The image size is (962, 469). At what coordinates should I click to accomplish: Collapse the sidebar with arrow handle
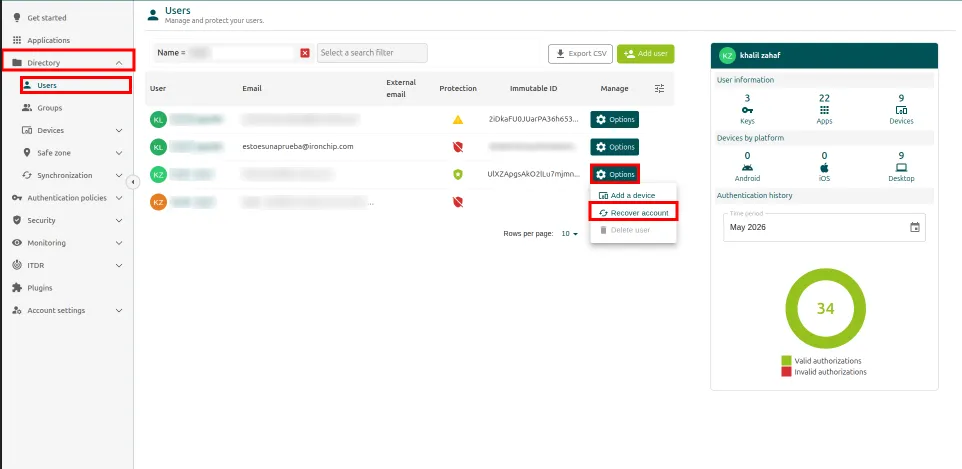134,182
